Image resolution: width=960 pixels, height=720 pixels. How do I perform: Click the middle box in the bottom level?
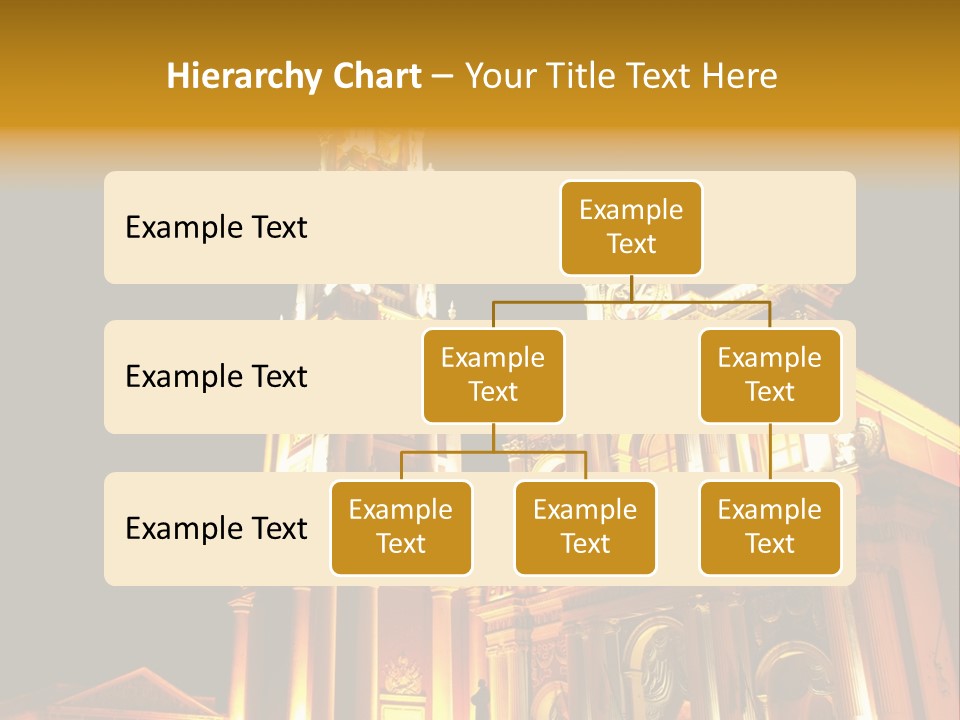[x=585, y=528]
